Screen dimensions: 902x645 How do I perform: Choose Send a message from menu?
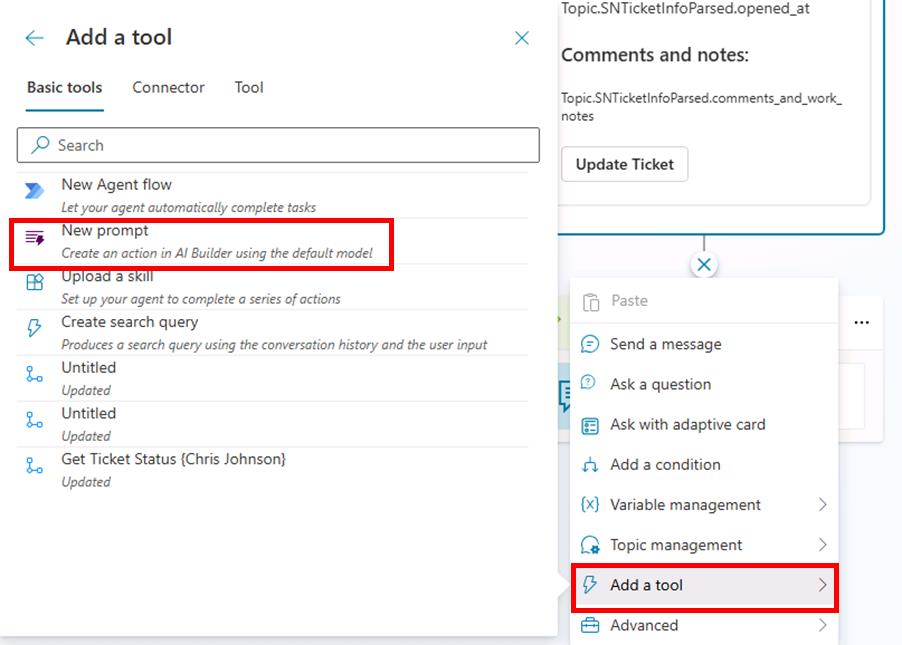[665, 344]
